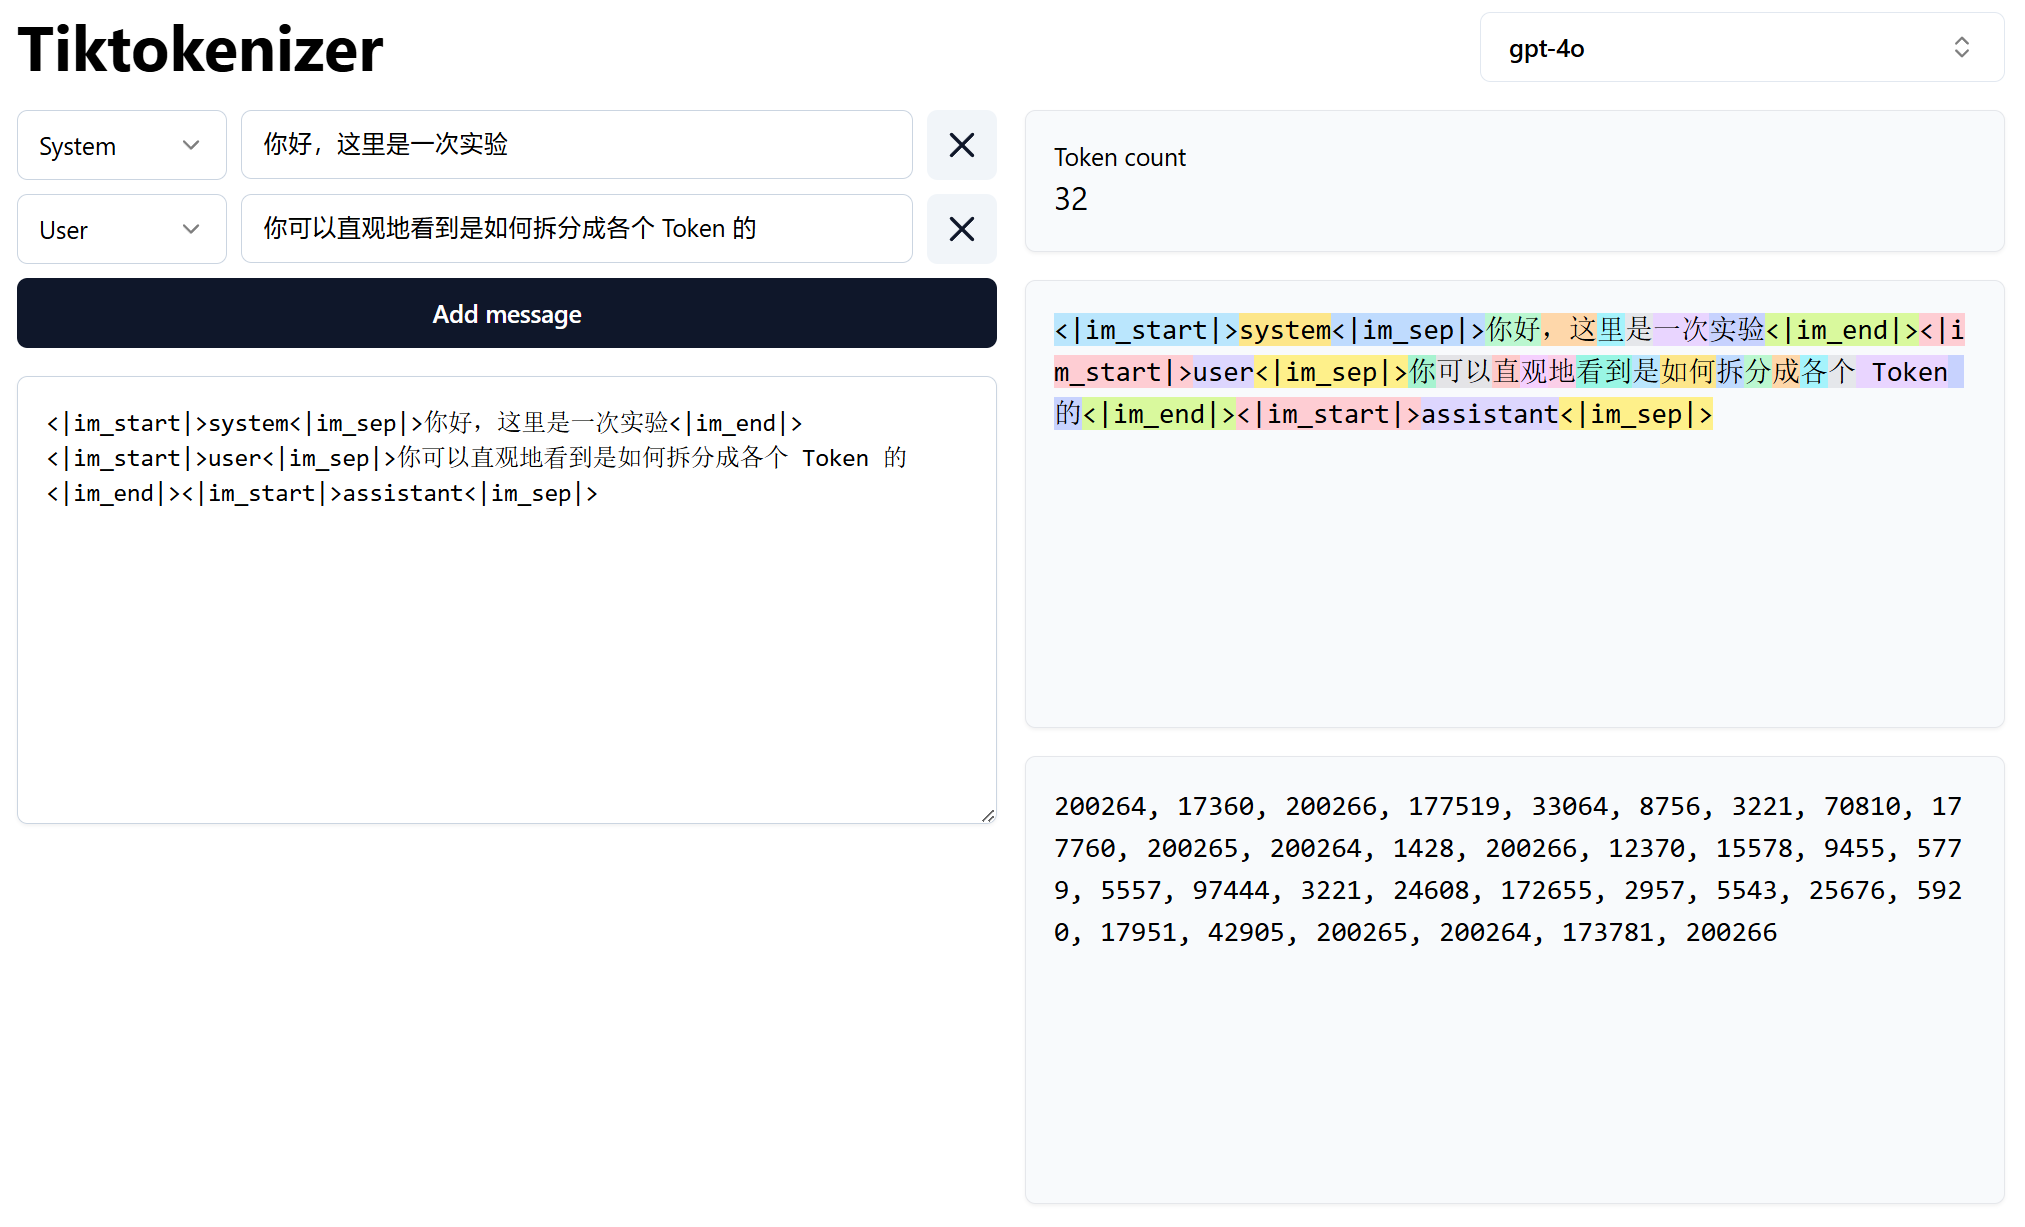2025x1227 pixels.
Task: Remove the User message with X icon
Action: pos(961,229)
